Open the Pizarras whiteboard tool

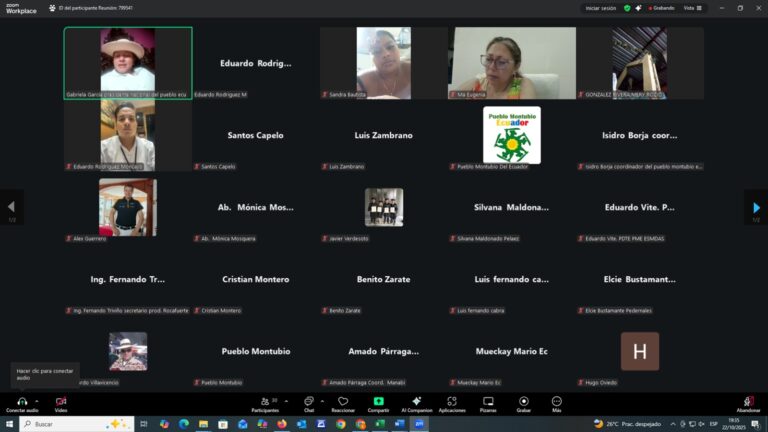tap(488, 401)
